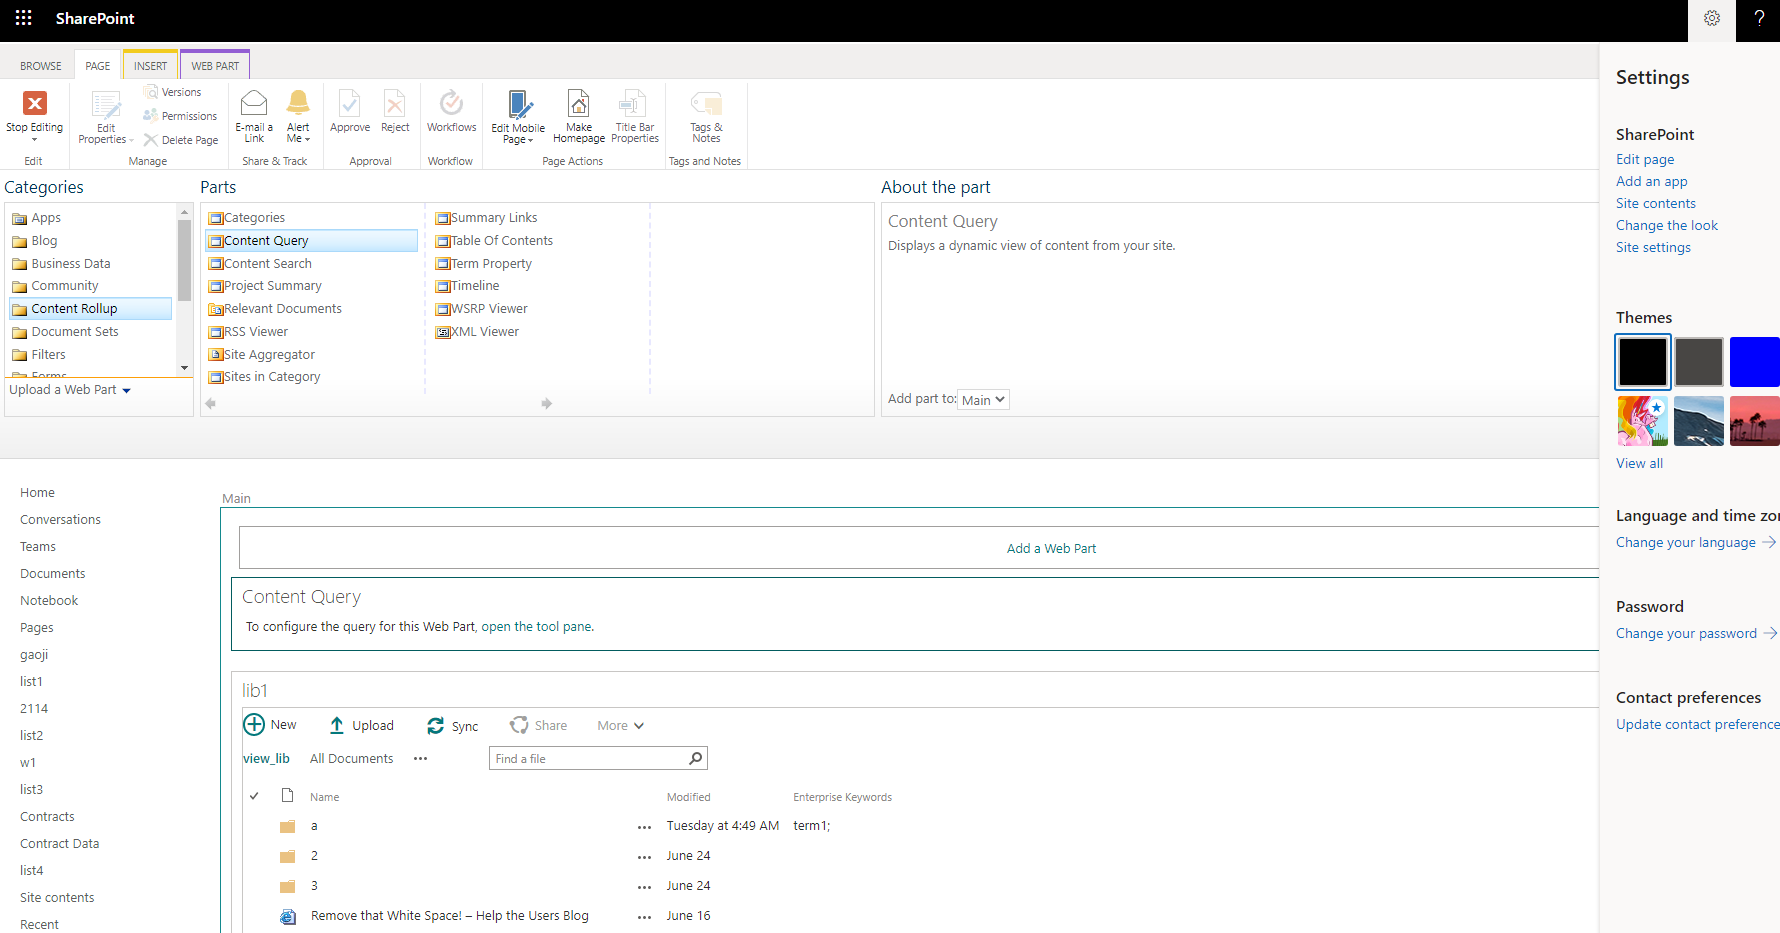Open Edit Properties in ribbon

click(x=106, y=117)
